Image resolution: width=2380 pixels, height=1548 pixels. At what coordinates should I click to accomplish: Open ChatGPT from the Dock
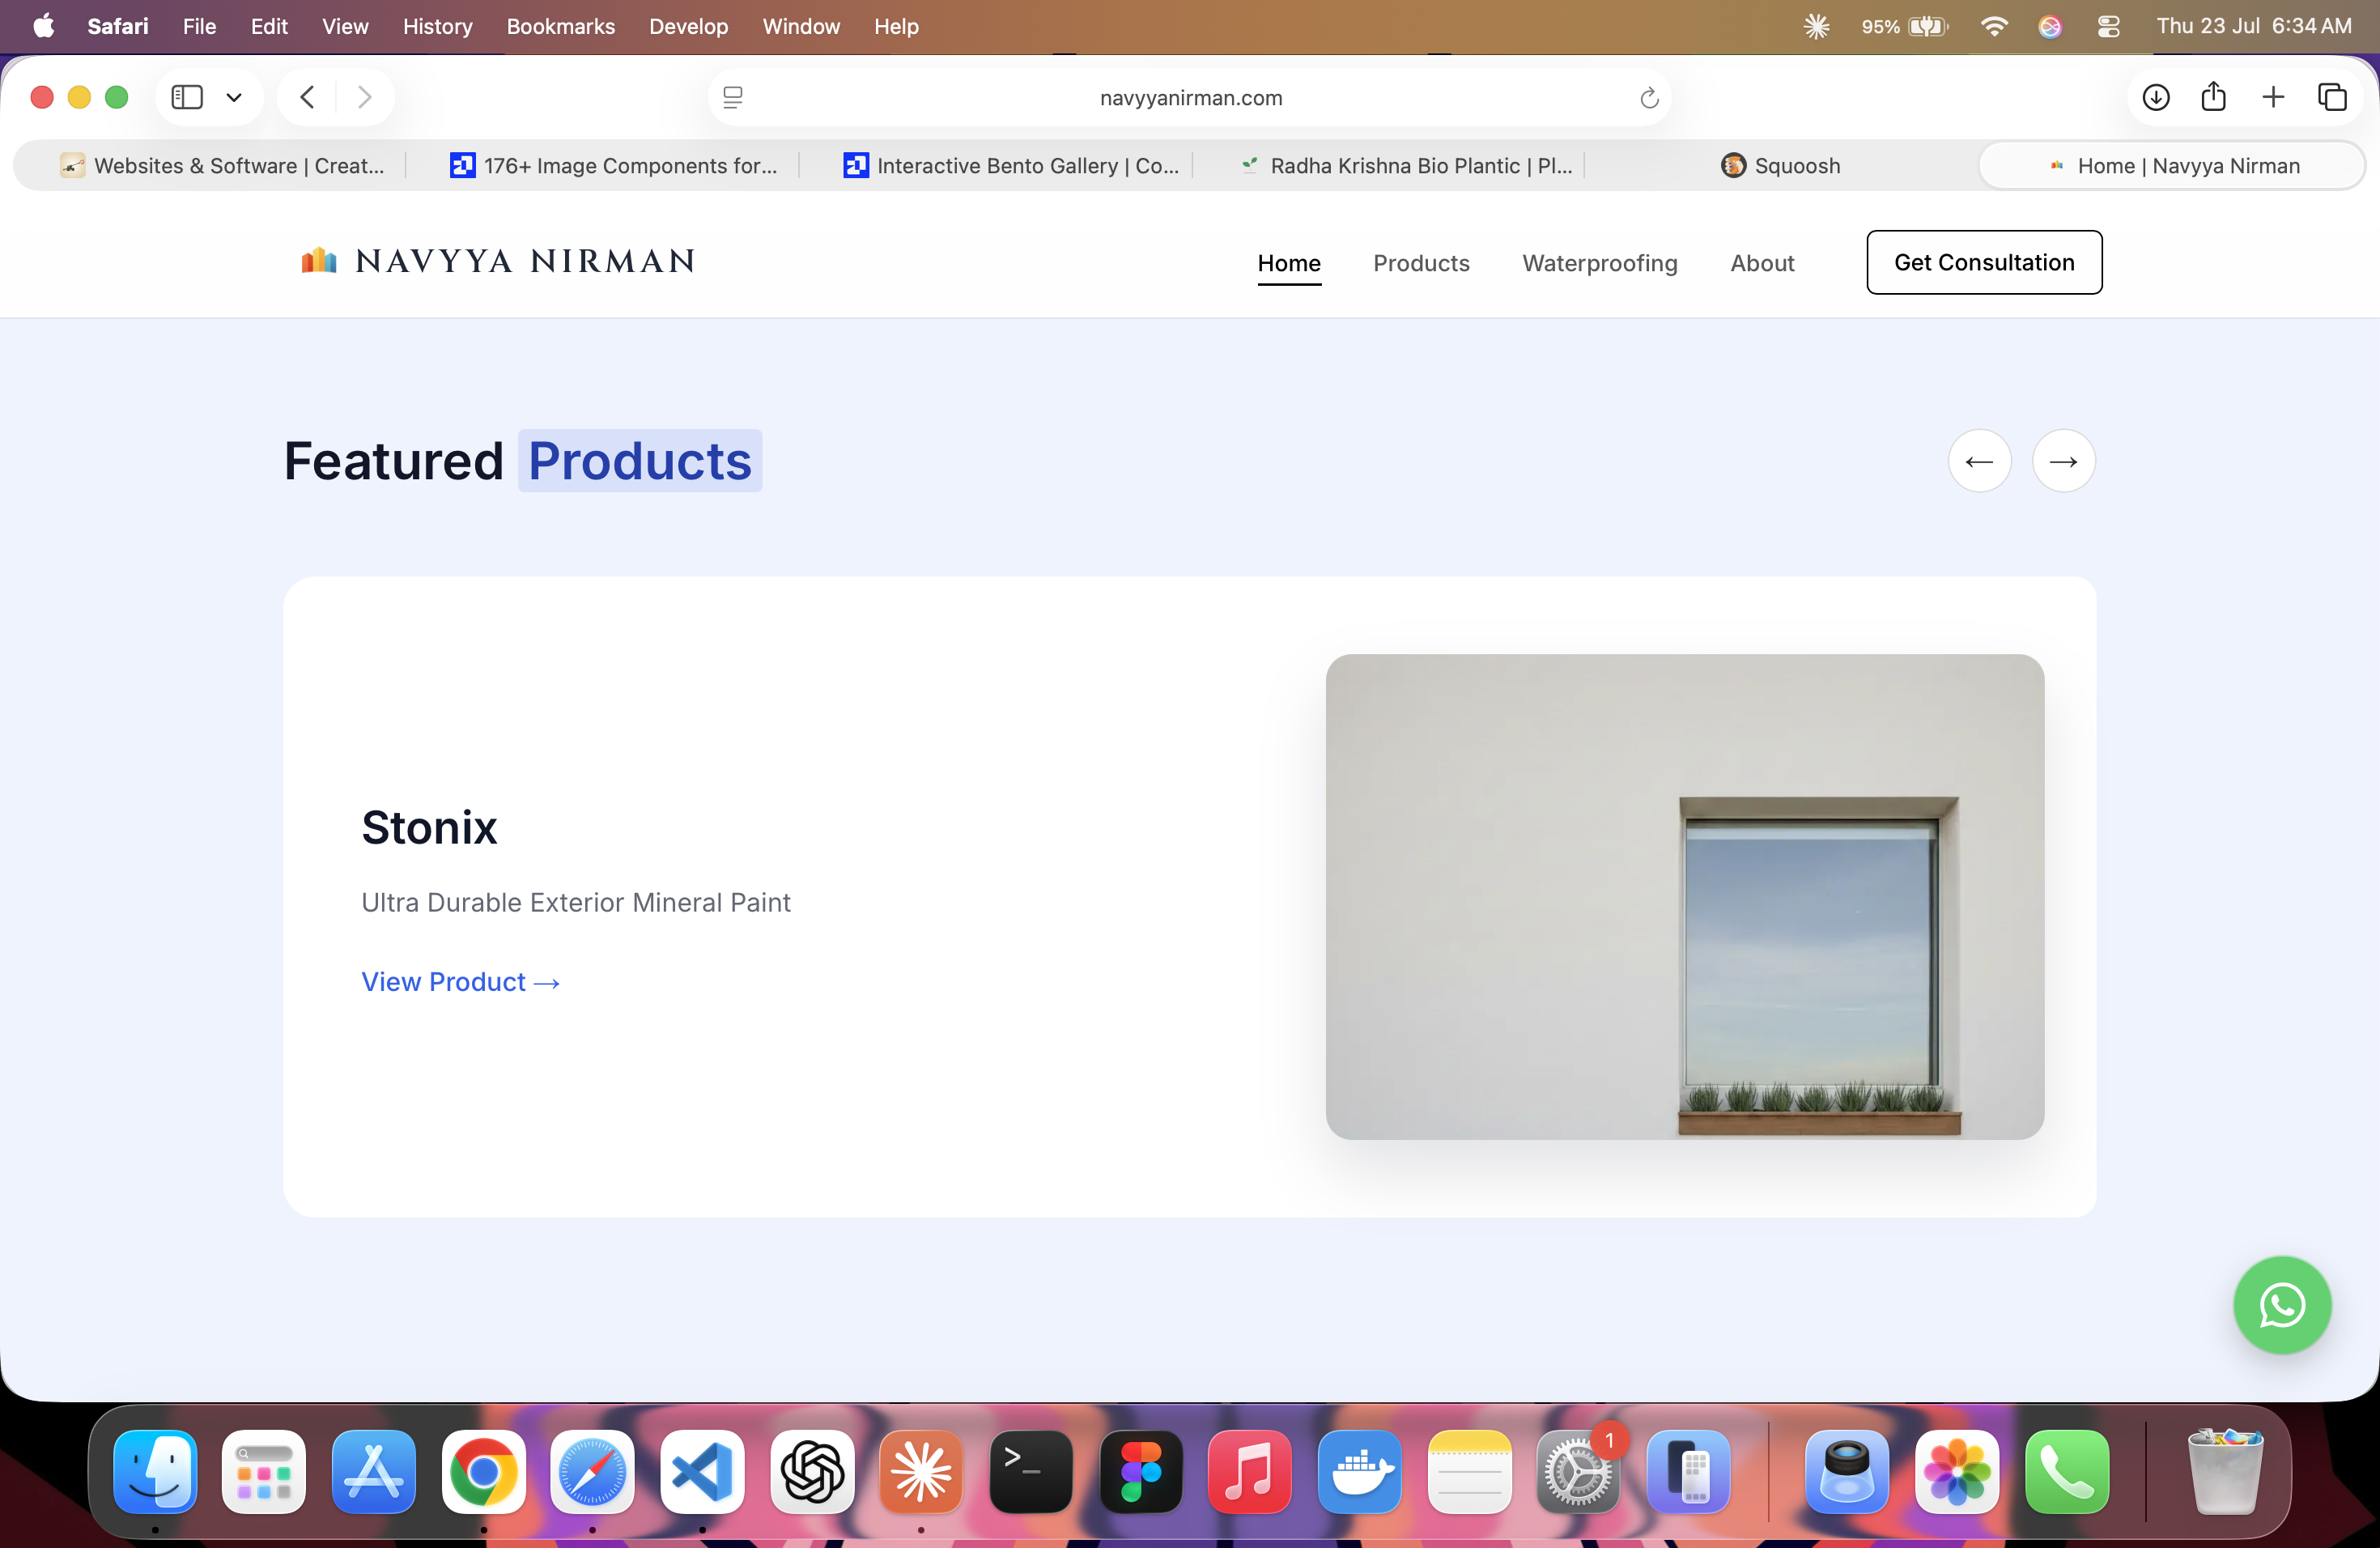(x=812, y=1471)
